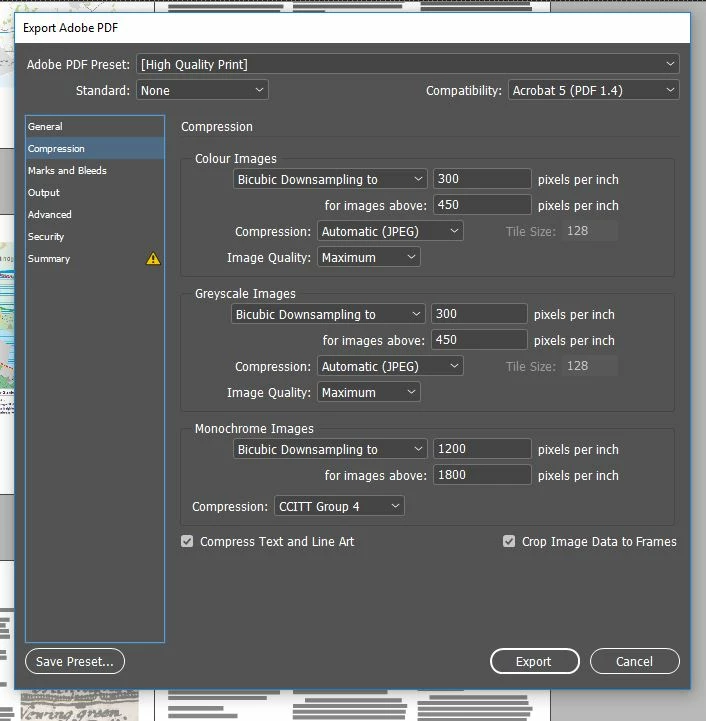Viewport: 706px width, 721px height.
Task: Open Colour Images Compression dropdown
Action: (390, 231)
